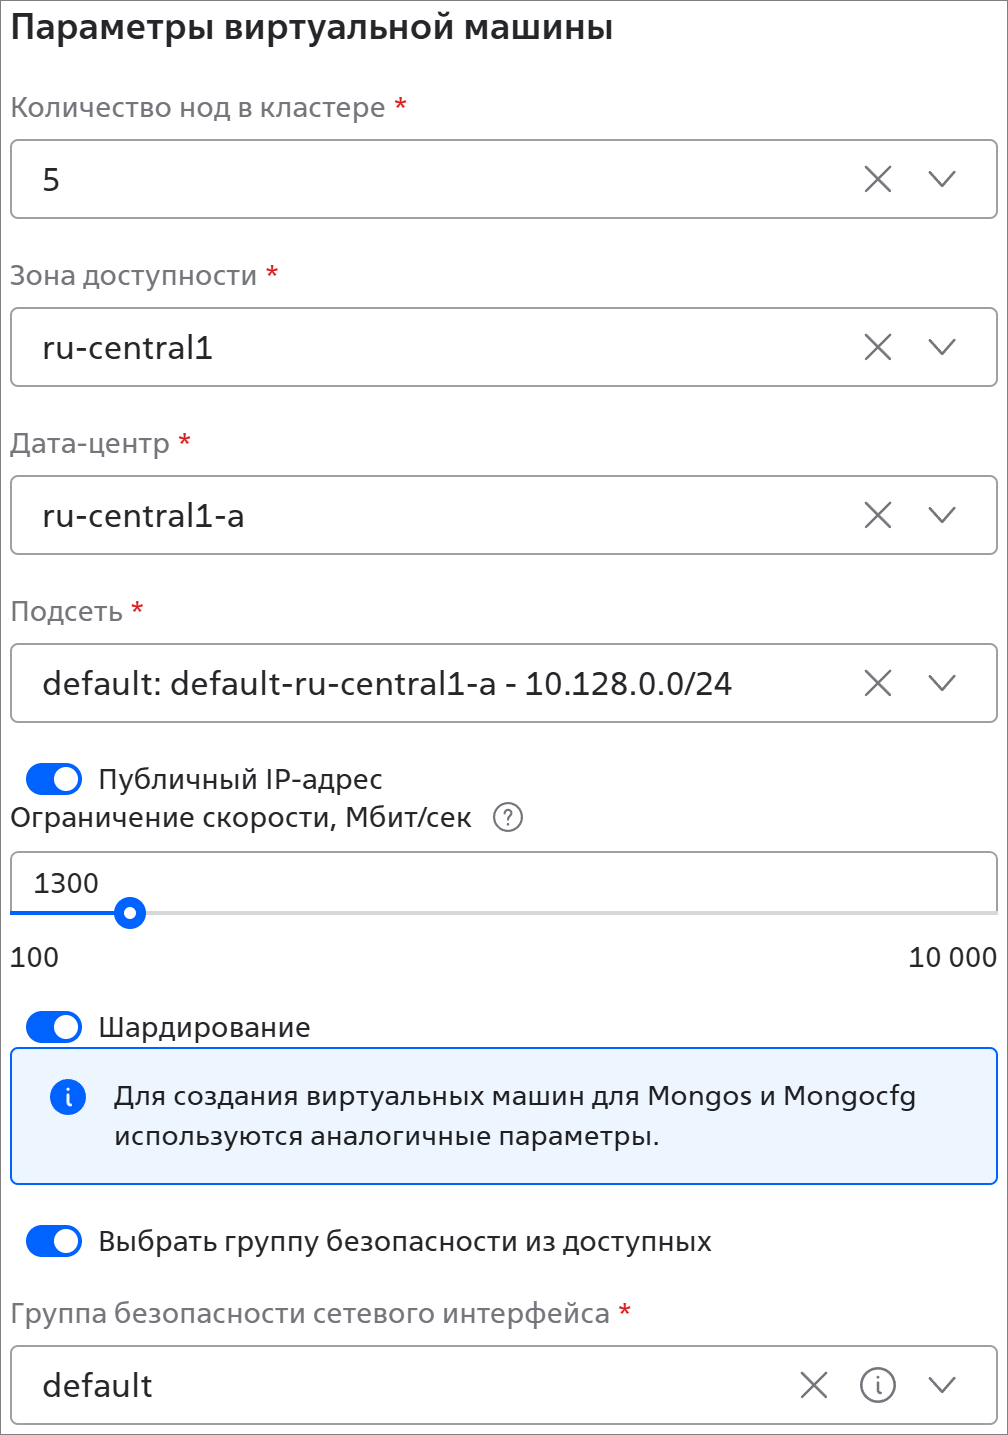Clear the availability zone ru-central1 selection

[877, 347]
